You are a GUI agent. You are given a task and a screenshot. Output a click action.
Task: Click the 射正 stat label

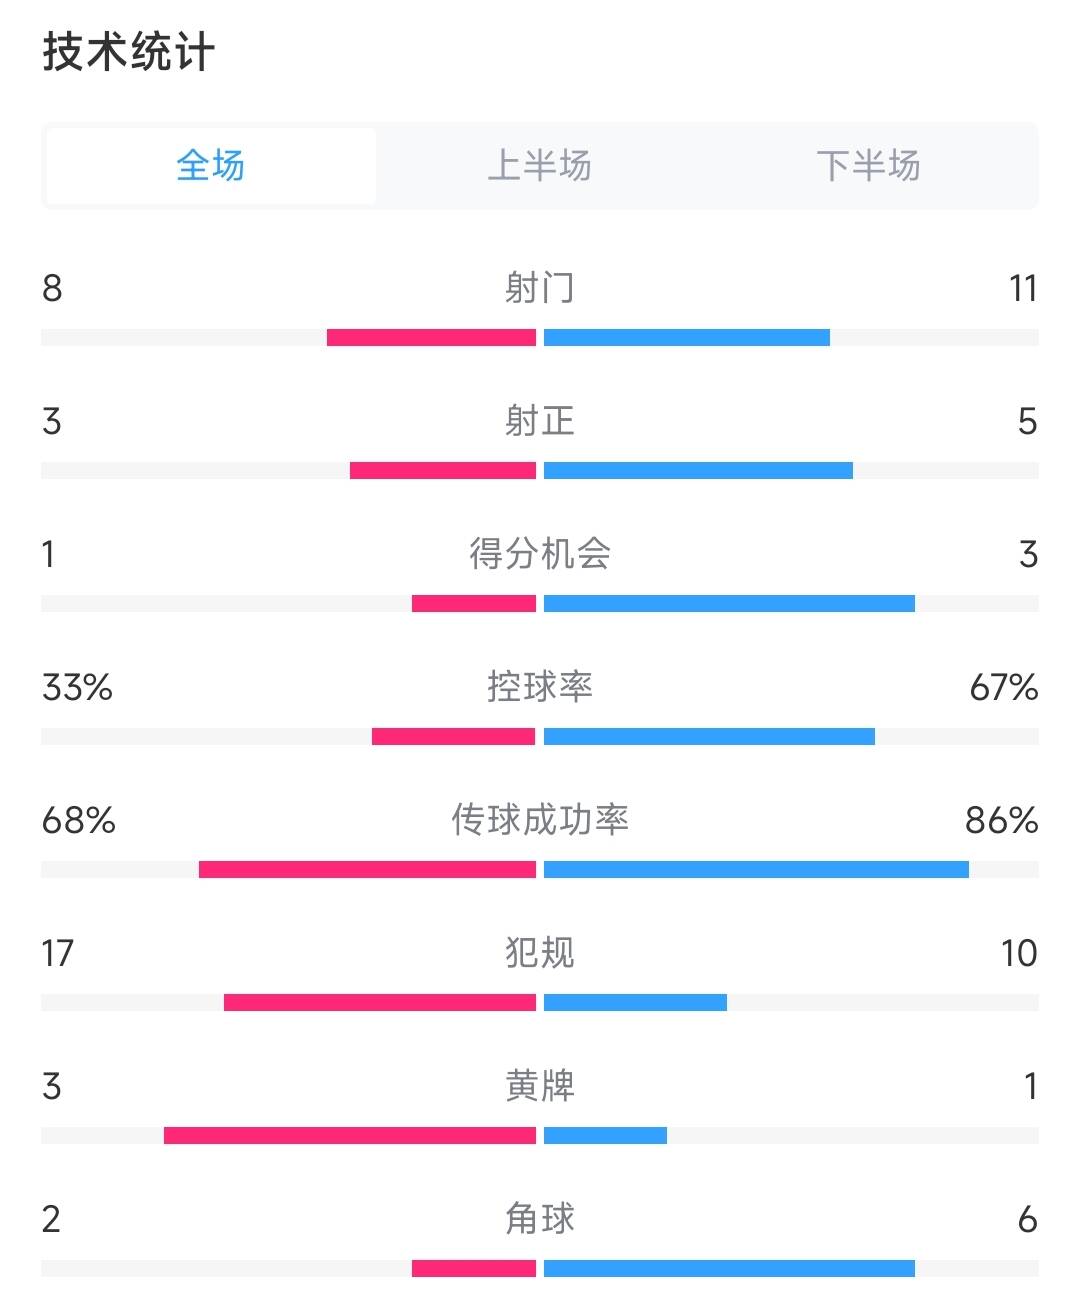[540, 421]
